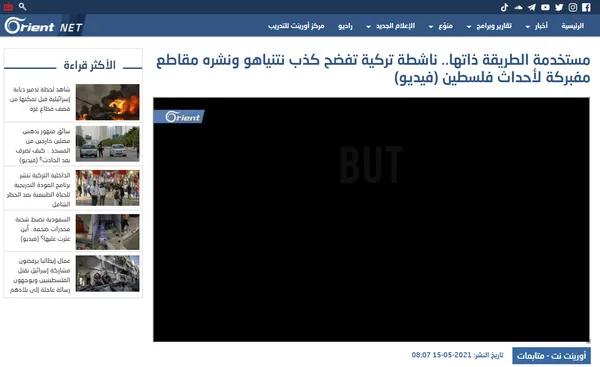Click the publish date 08:07 15-05-2021
This screenshot has height=367, width=600.
pyautogui.click(x=441, y=355)
